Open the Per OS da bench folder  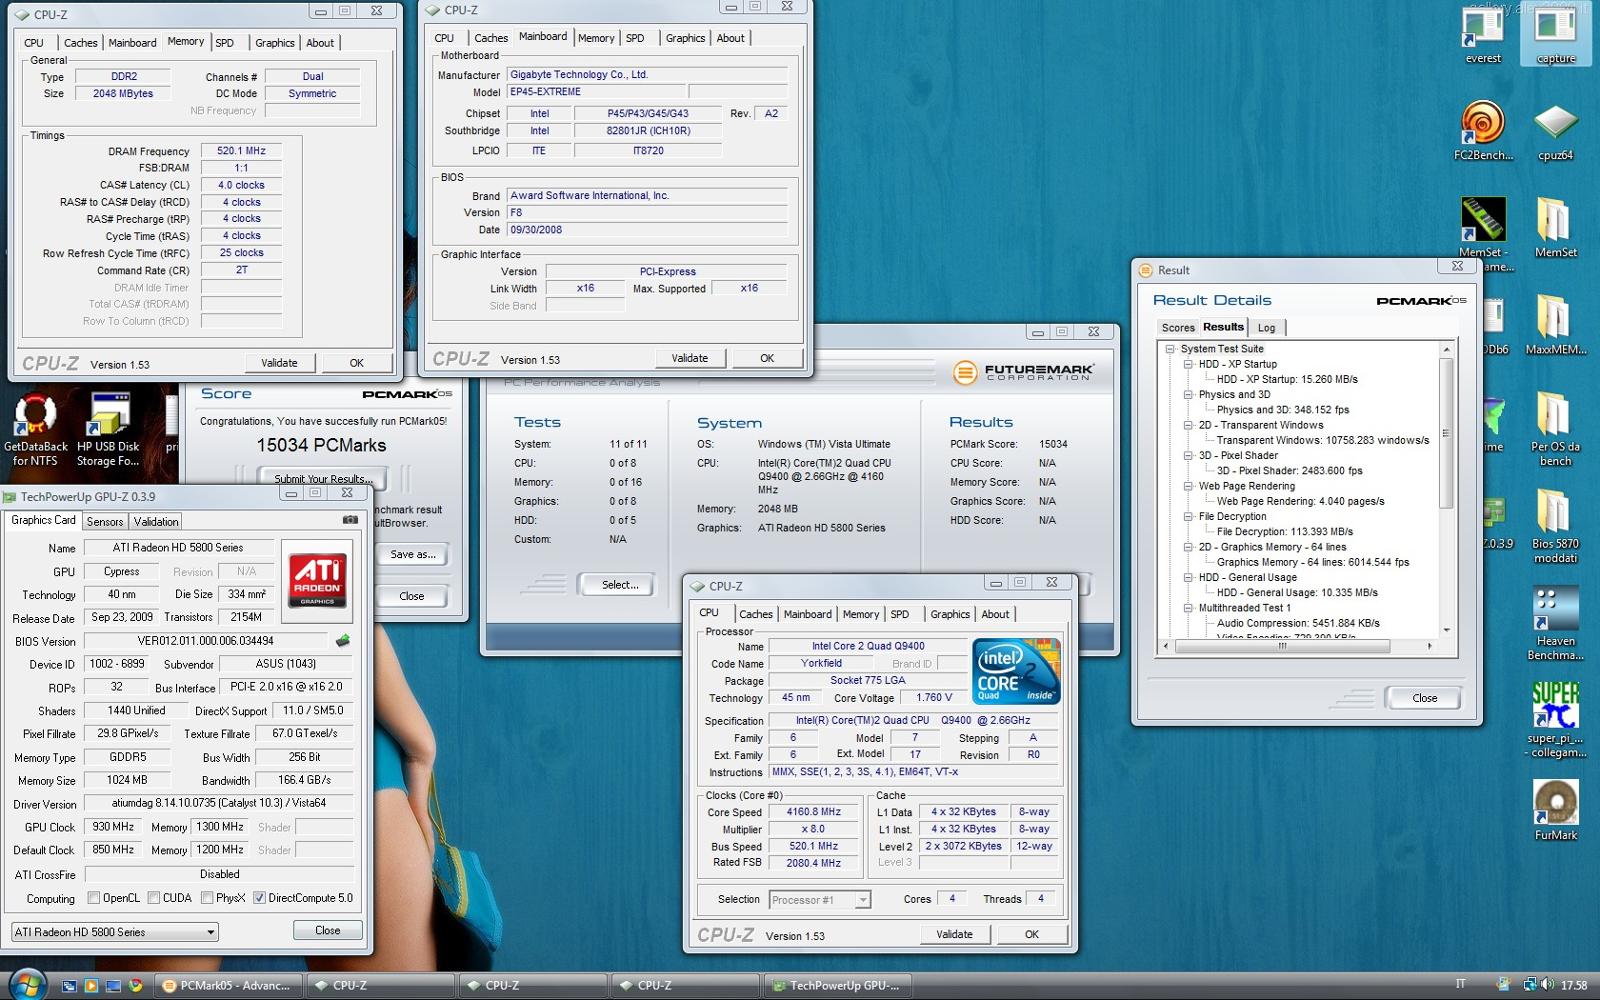coord(1555,427)
